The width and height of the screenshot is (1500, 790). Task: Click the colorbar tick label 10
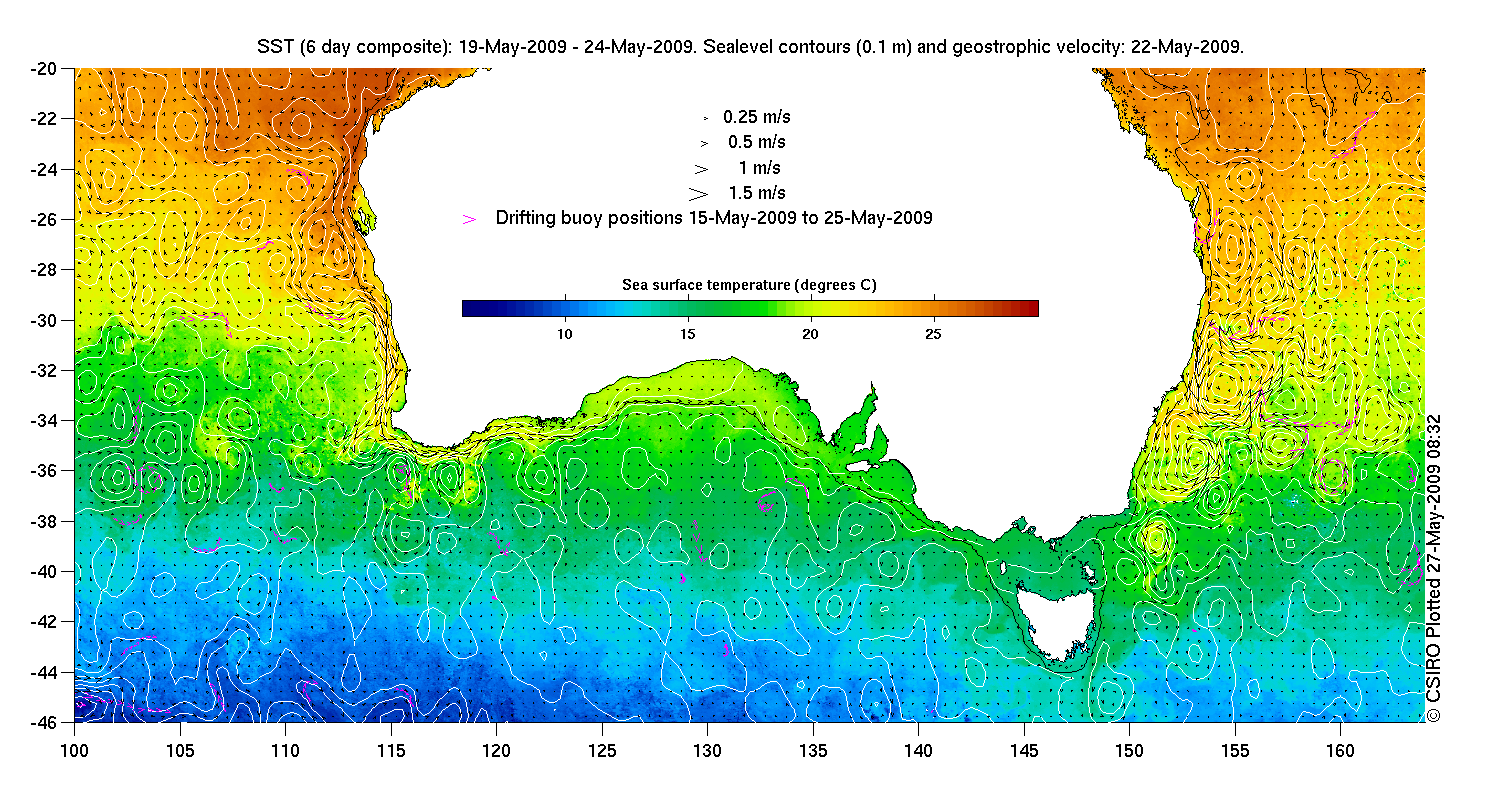[x=565, y=333]
